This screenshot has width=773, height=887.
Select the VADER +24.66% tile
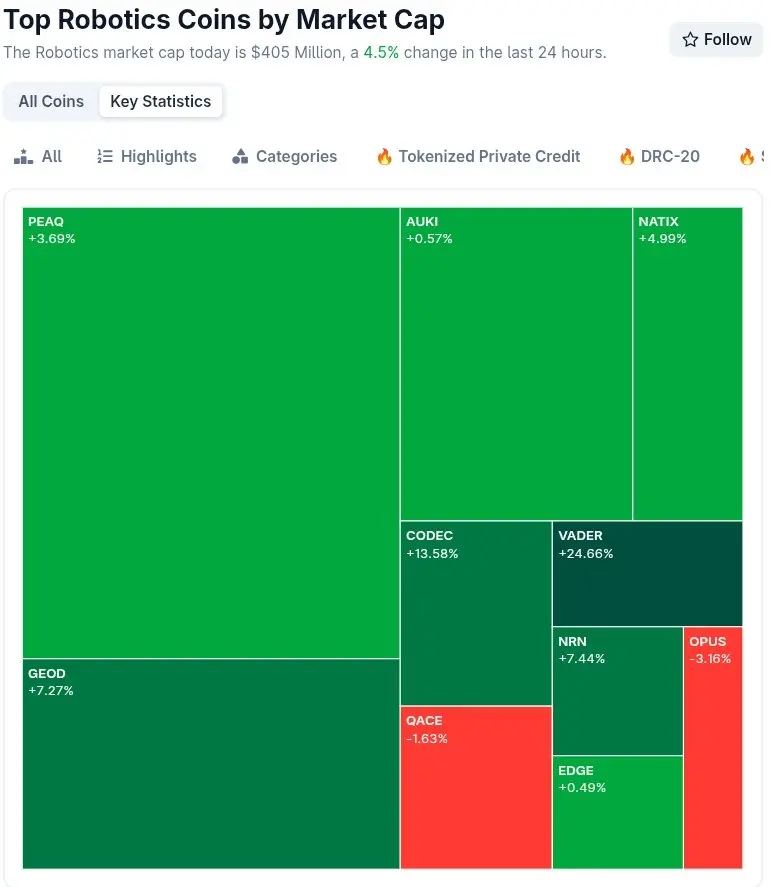tap(647, 574)
